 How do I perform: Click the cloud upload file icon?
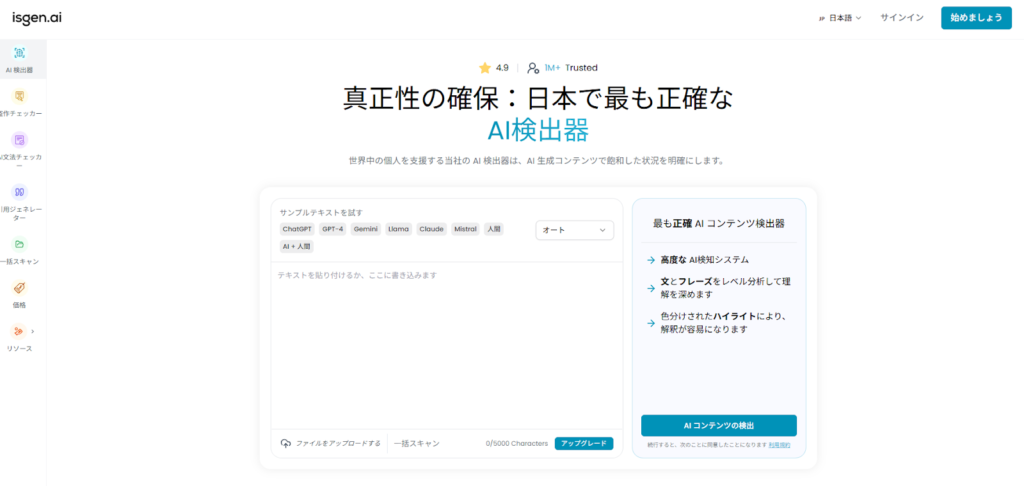click(x=286, y=443)
